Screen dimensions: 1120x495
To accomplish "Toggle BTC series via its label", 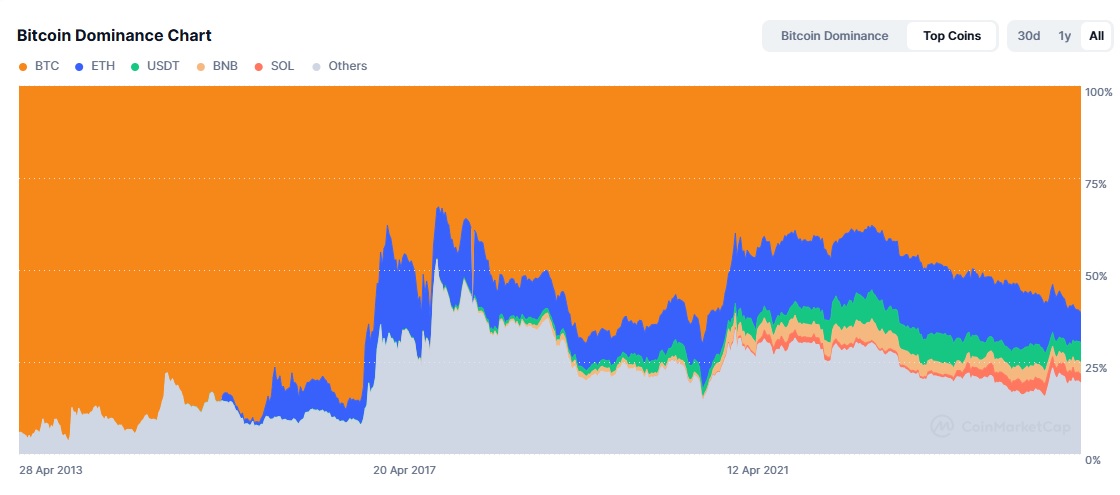I will [x=46, y=66].
